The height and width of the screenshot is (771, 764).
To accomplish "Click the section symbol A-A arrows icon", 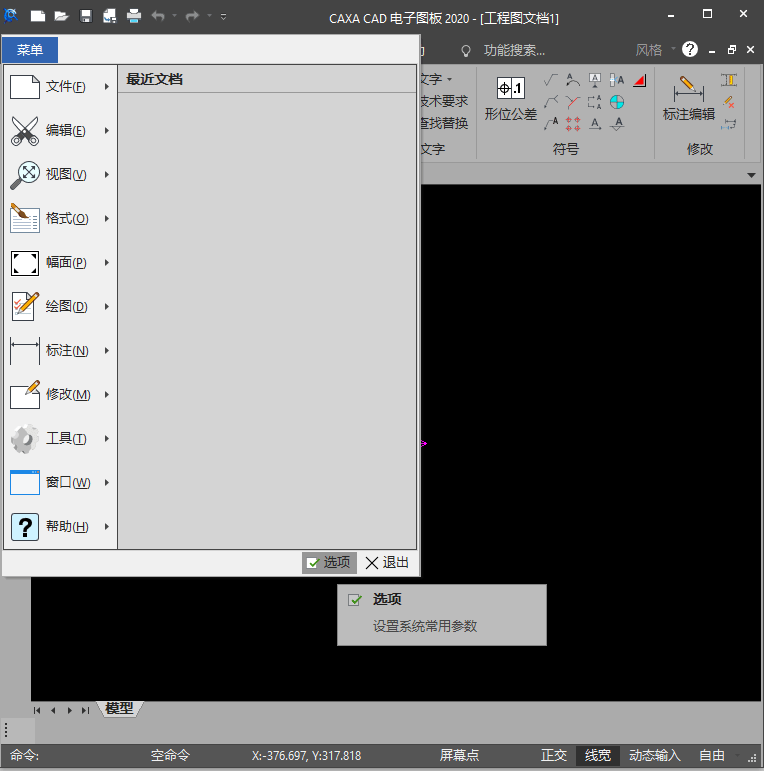I will point(595,102).
